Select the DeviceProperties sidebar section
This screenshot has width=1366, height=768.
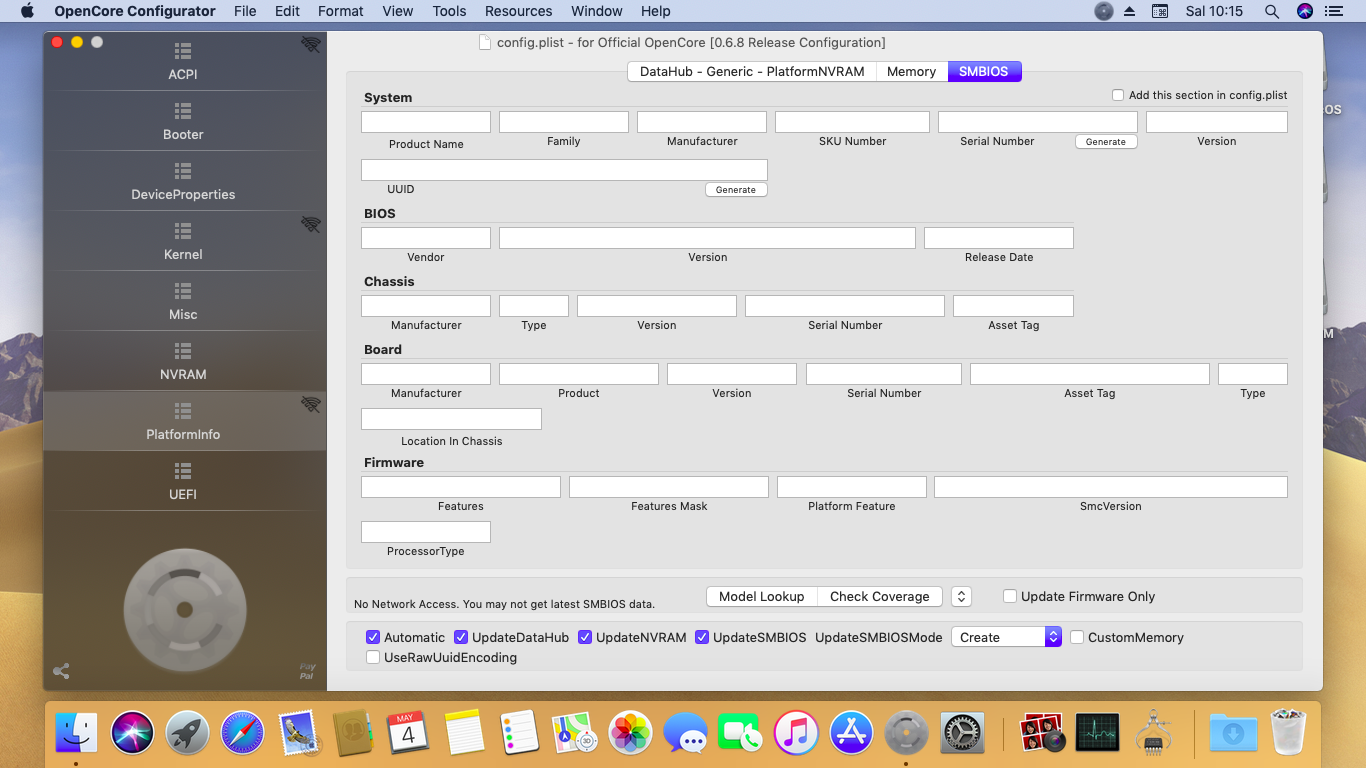pos(184,182)
